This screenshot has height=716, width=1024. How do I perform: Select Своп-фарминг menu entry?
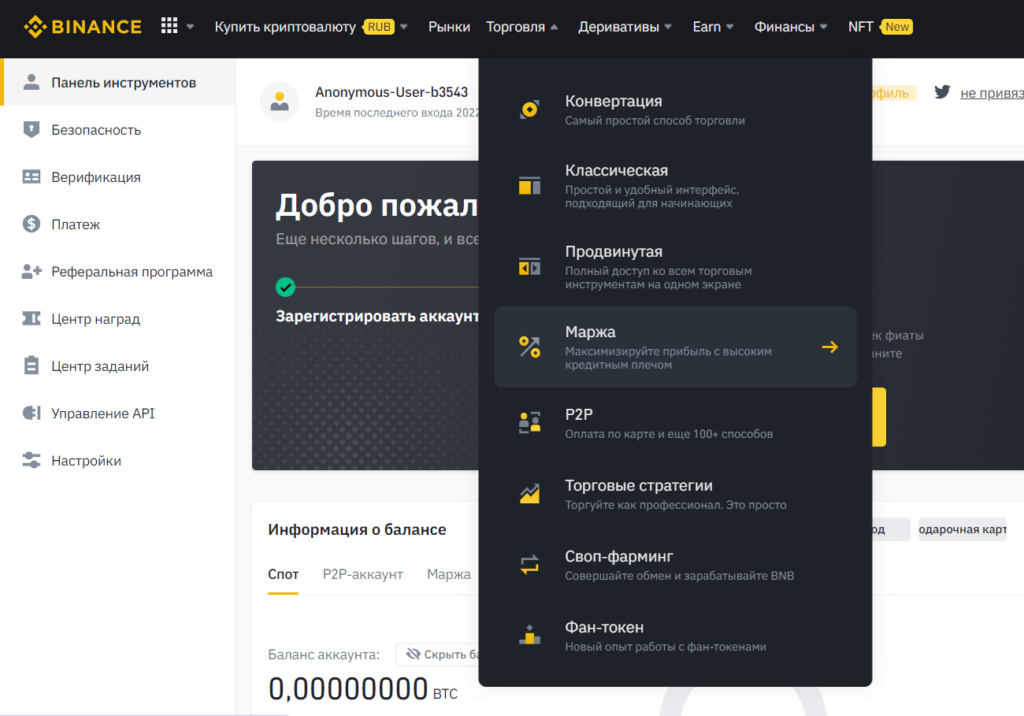click(675, 564)
